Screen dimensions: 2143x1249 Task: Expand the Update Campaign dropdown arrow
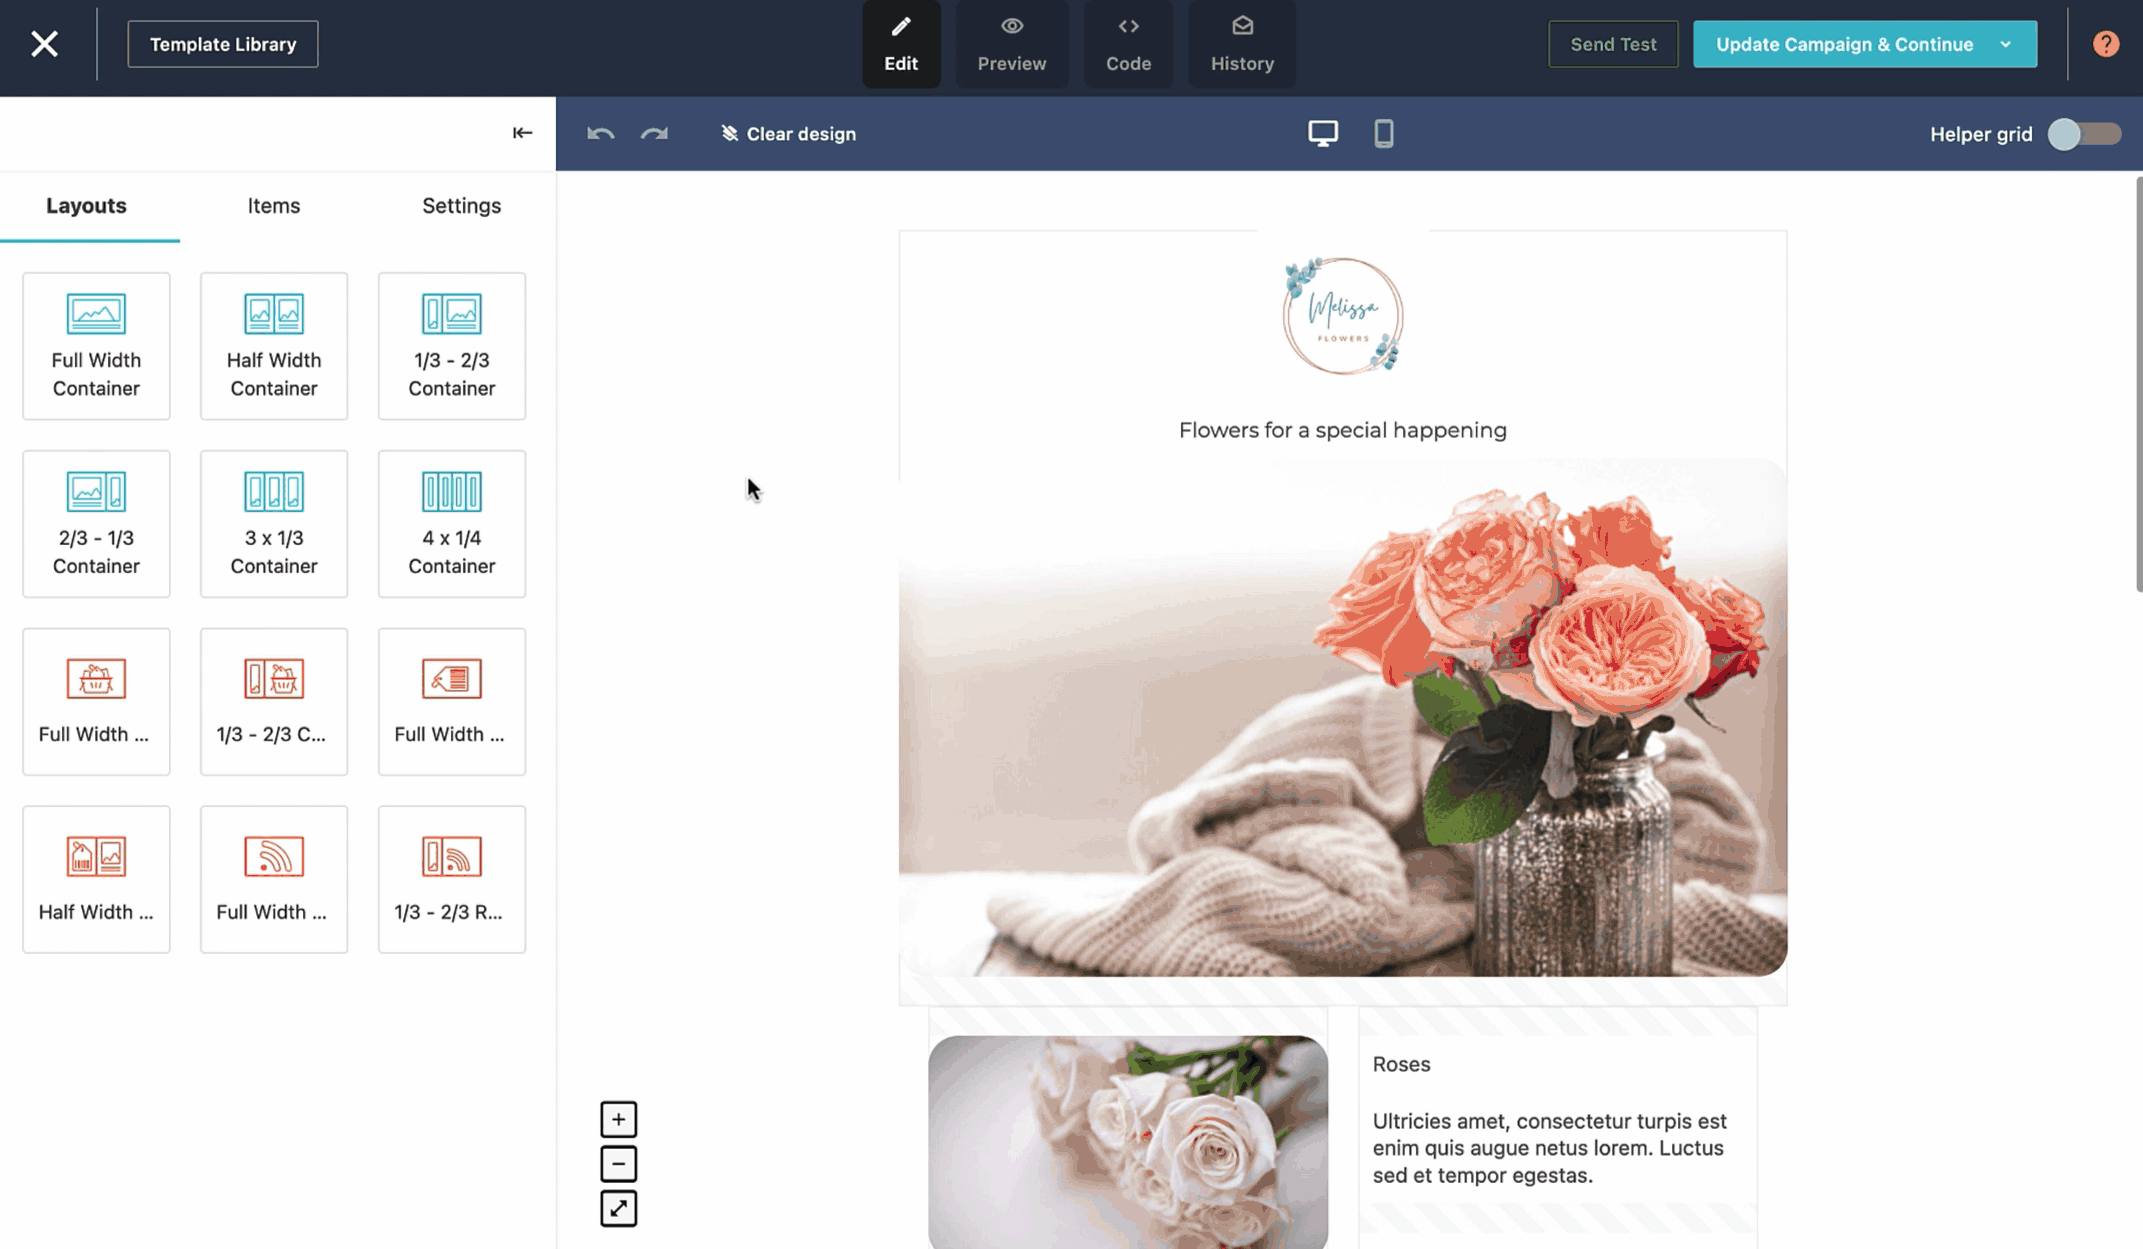point(2006,44)
